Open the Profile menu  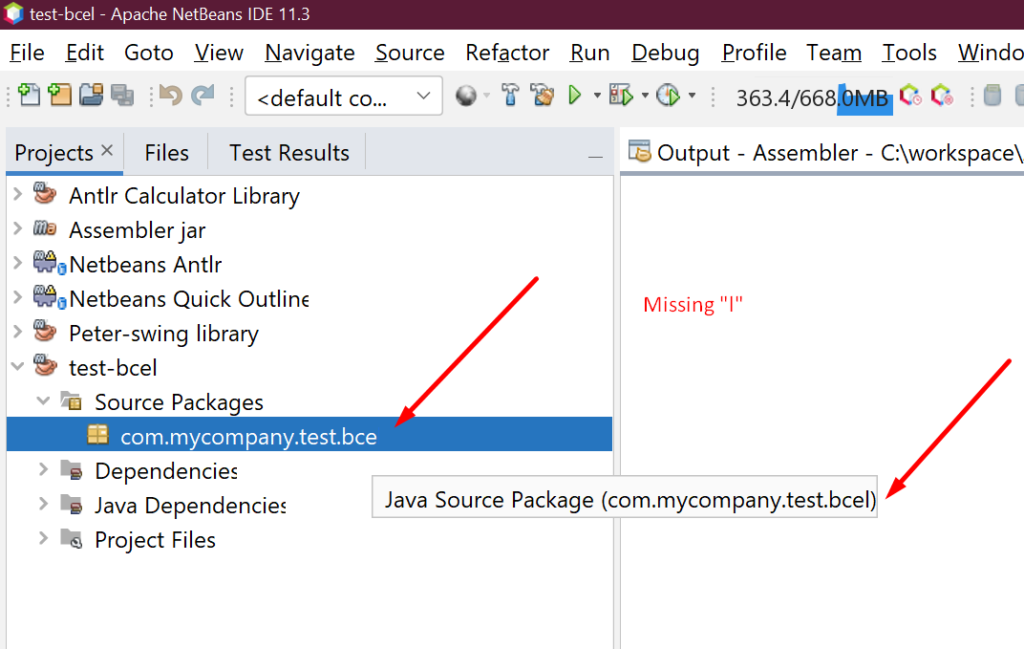coord(754,52)
